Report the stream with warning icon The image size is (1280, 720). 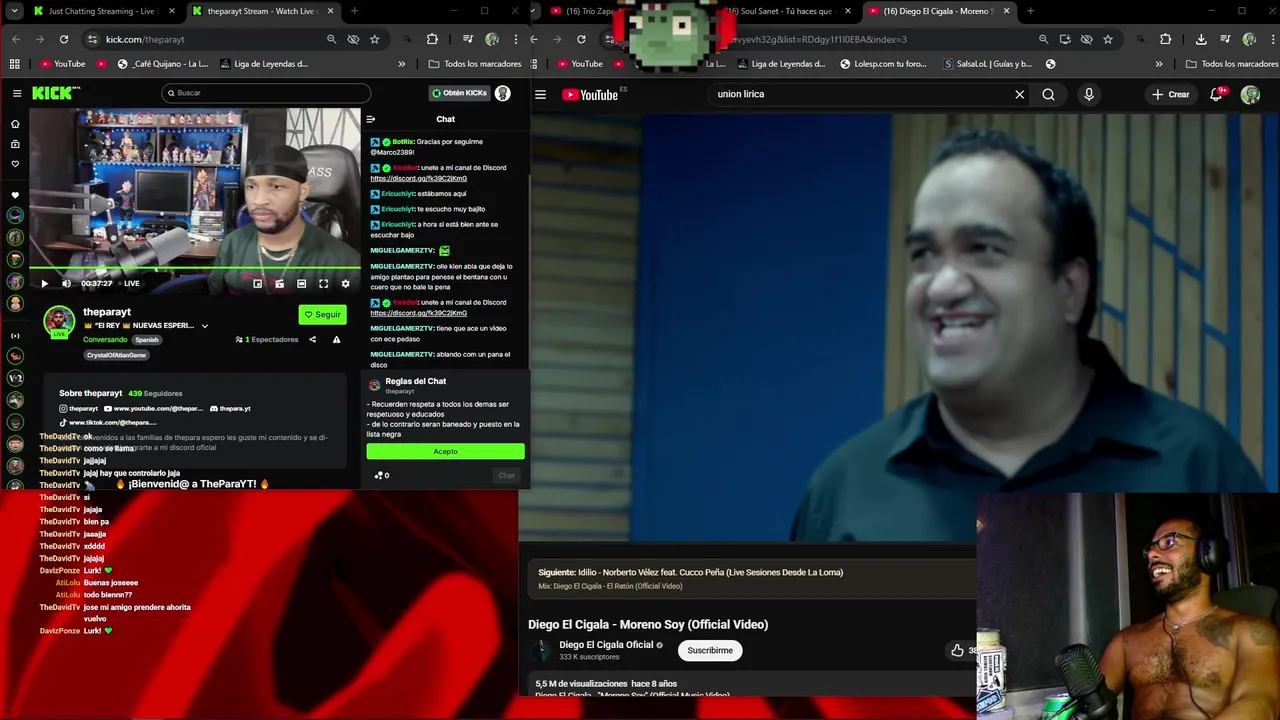point(336,339)
